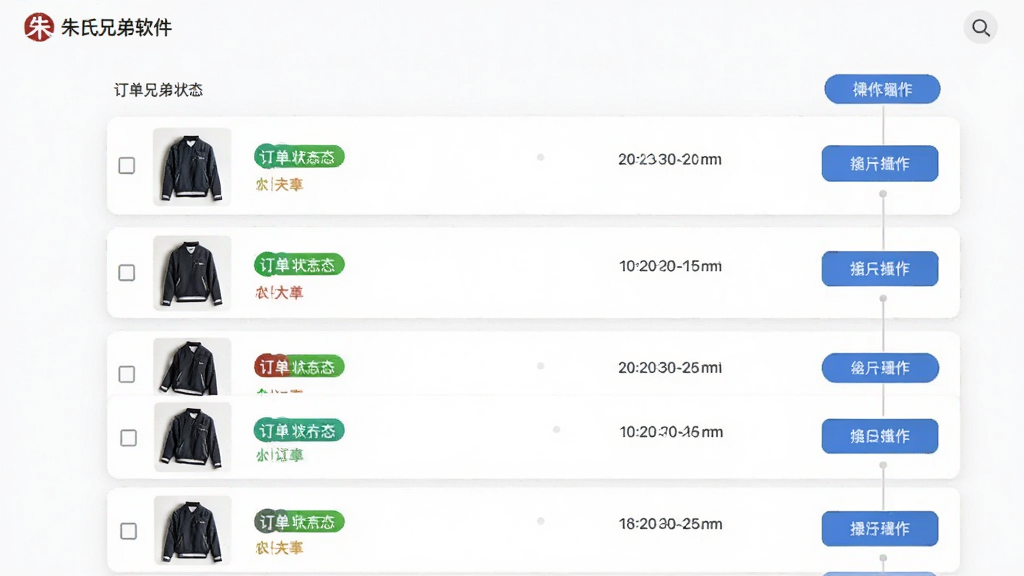
Task: Click the 朱氏兄弟软件 title text
Action: [116, 27]
